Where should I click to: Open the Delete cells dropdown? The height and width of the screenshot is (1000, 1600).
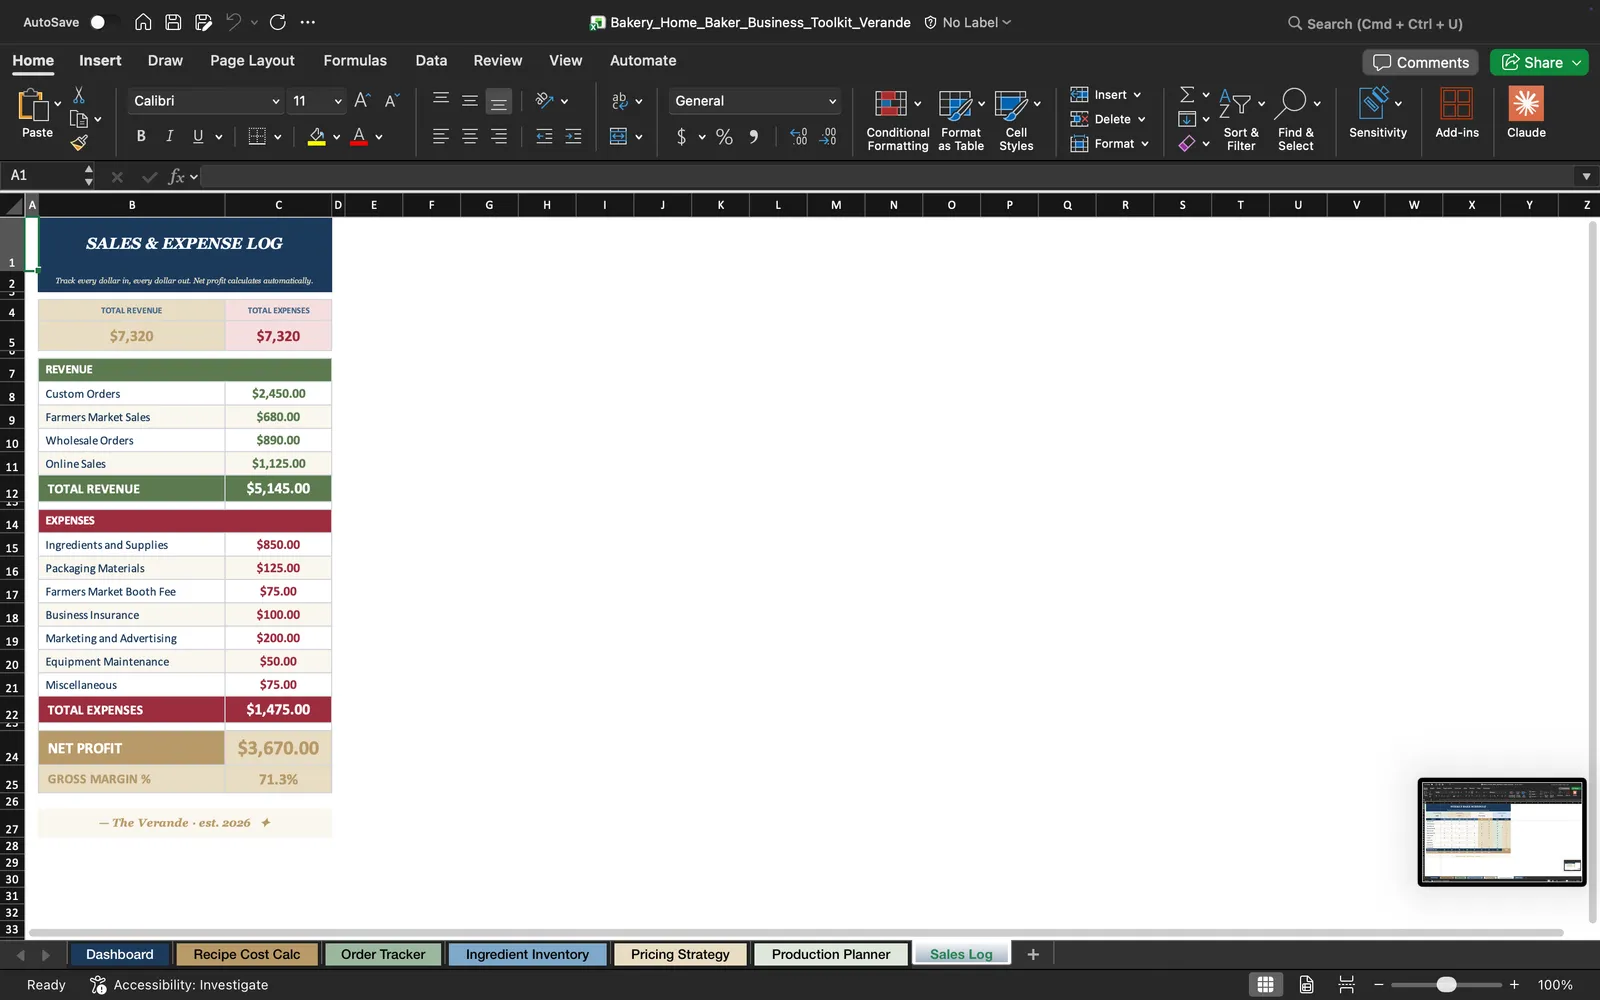tap(1107, 119)
